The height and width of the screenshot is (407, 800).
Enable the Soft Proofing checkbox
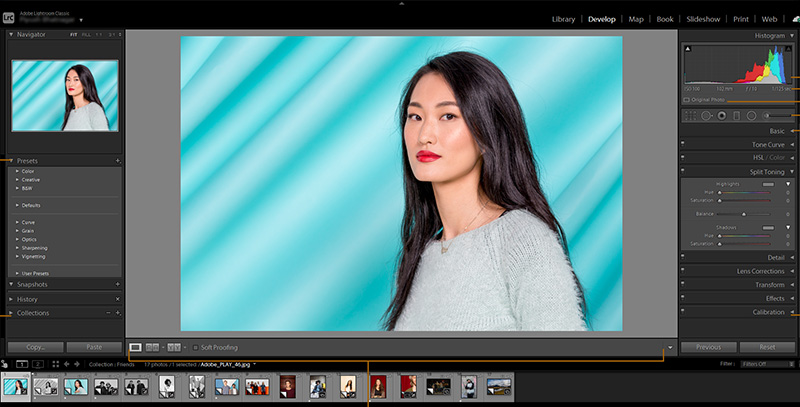click(194, 347)
